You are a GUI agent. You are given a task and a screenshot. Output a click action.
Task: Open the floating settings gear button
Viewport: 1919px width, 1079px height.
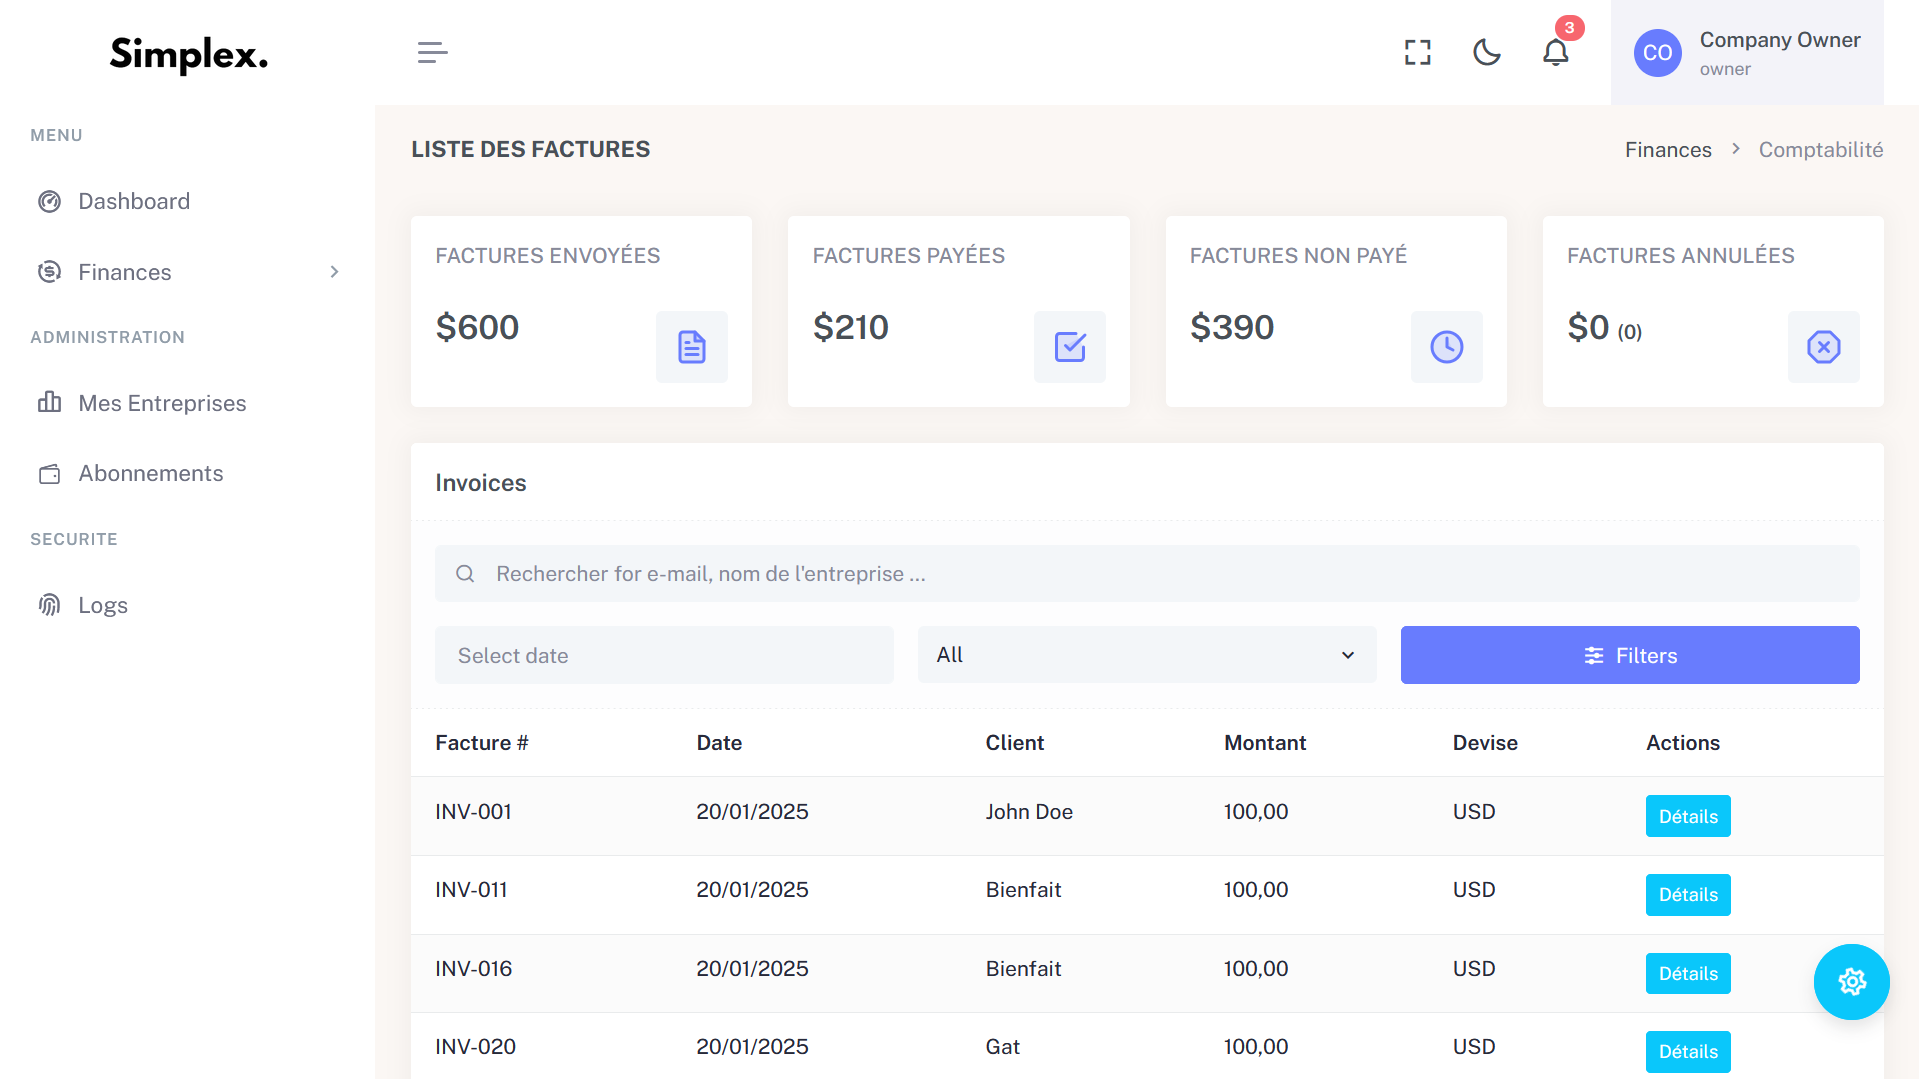point(1851,982)
